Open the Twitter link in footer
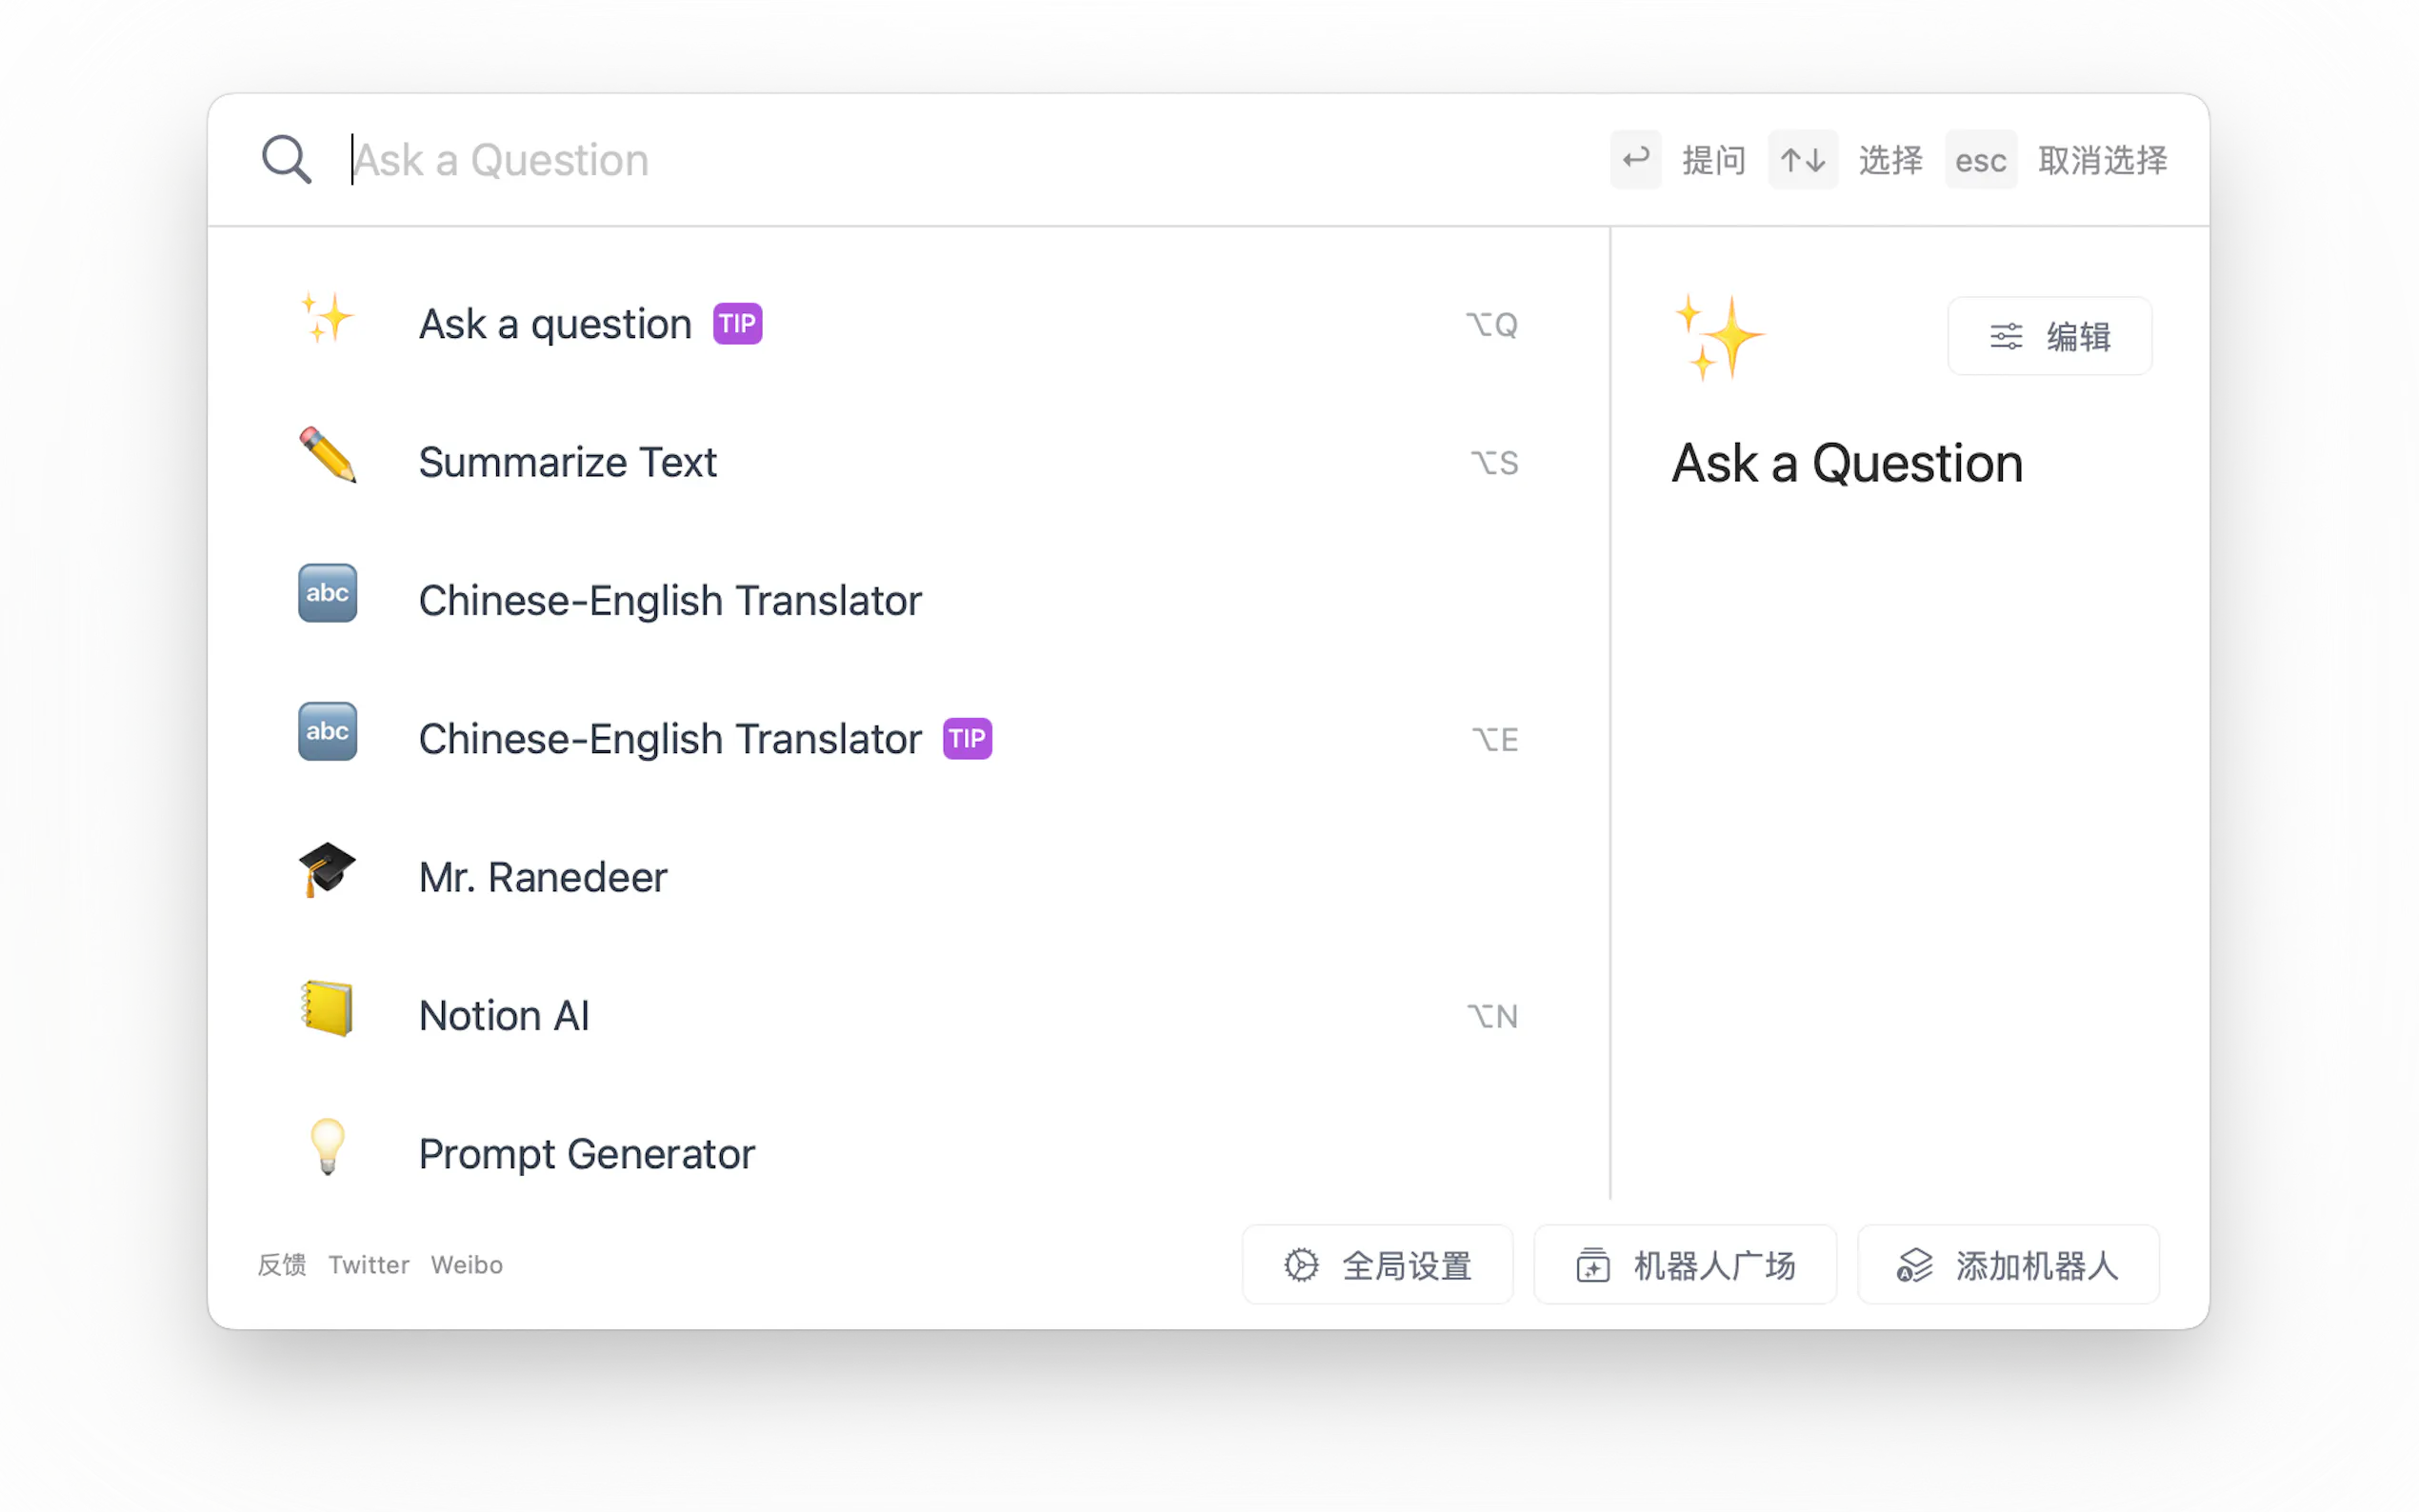Viewport: 2419px width, 1512px height. pyautogui.click(x=369, y=1265)
